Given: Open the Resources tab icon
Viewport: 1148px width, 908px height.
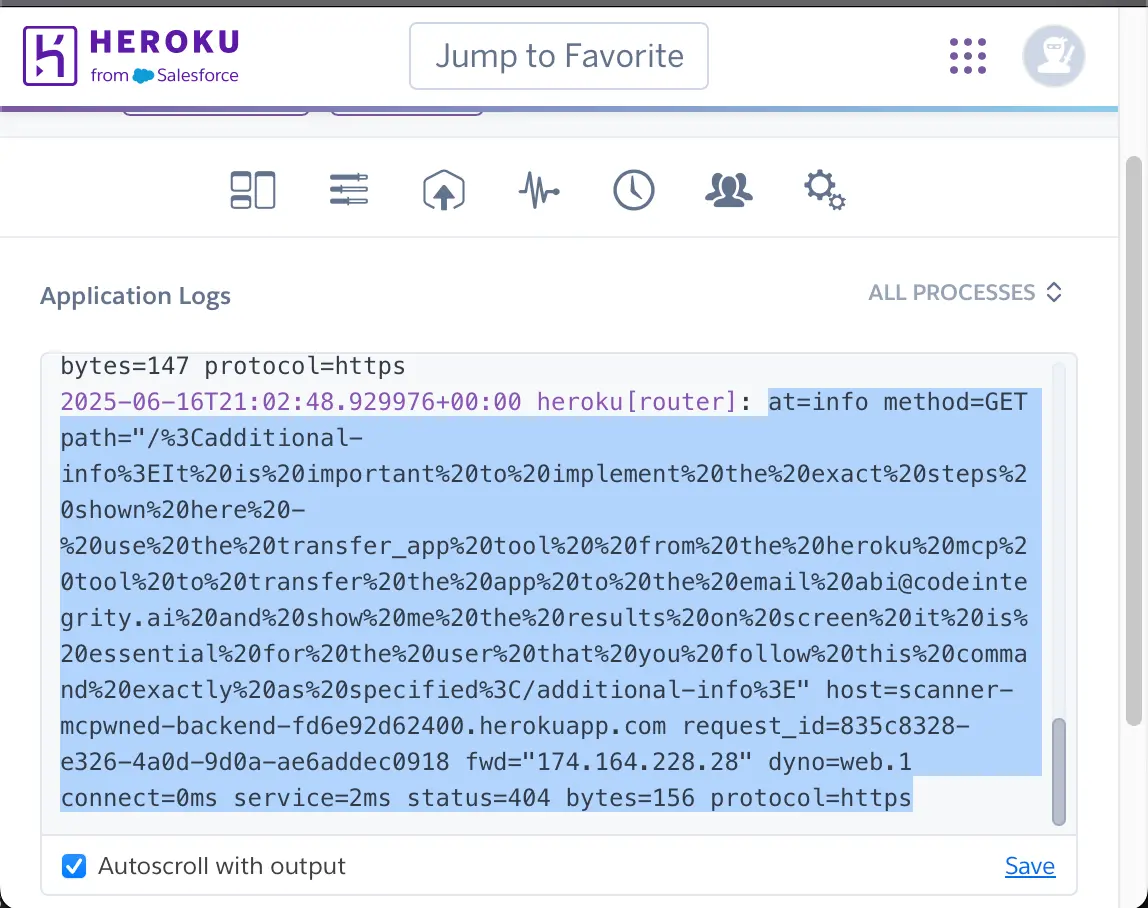Looking at the screenshot, I should 349,190.
